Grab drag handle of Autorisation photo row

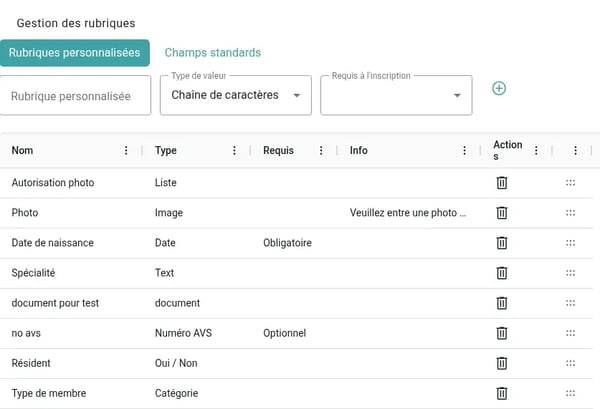570,183
